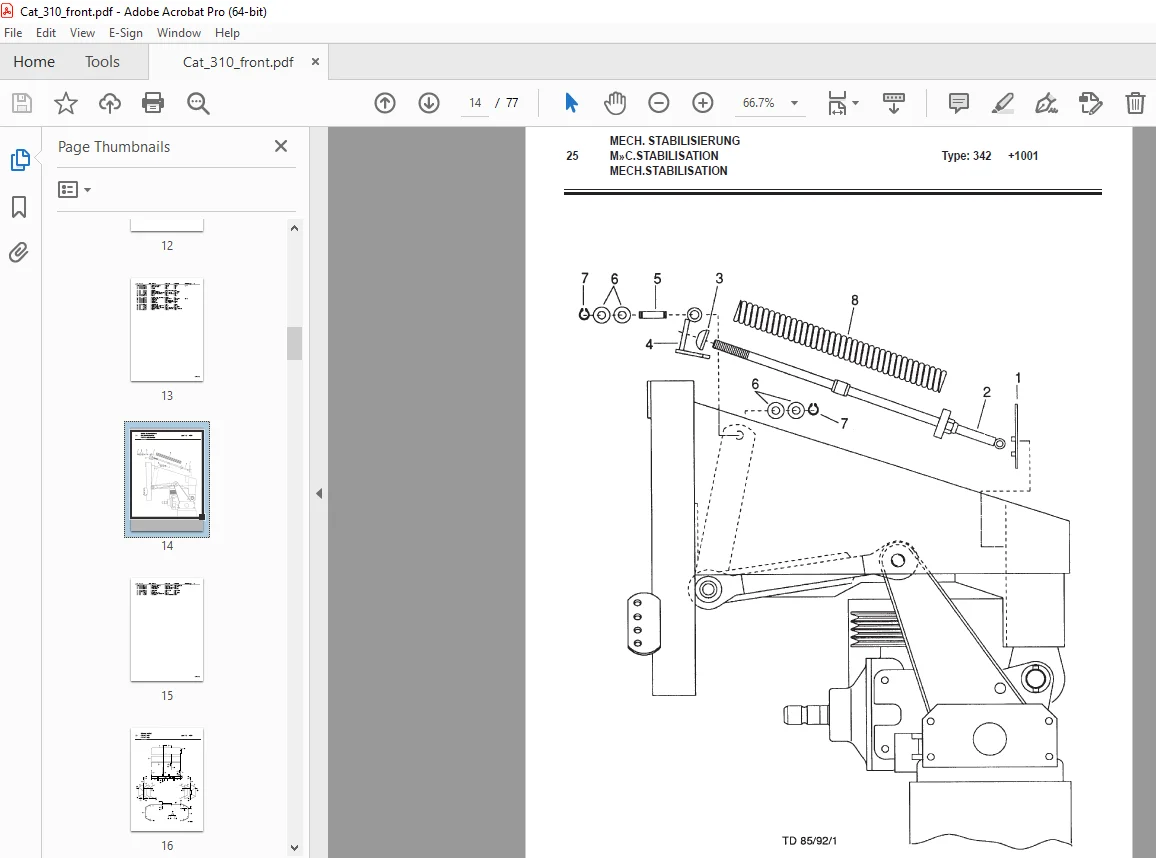This screenshot has width=1156, height=858.
Task: Open the Edit menu
Action: (46, 33)
